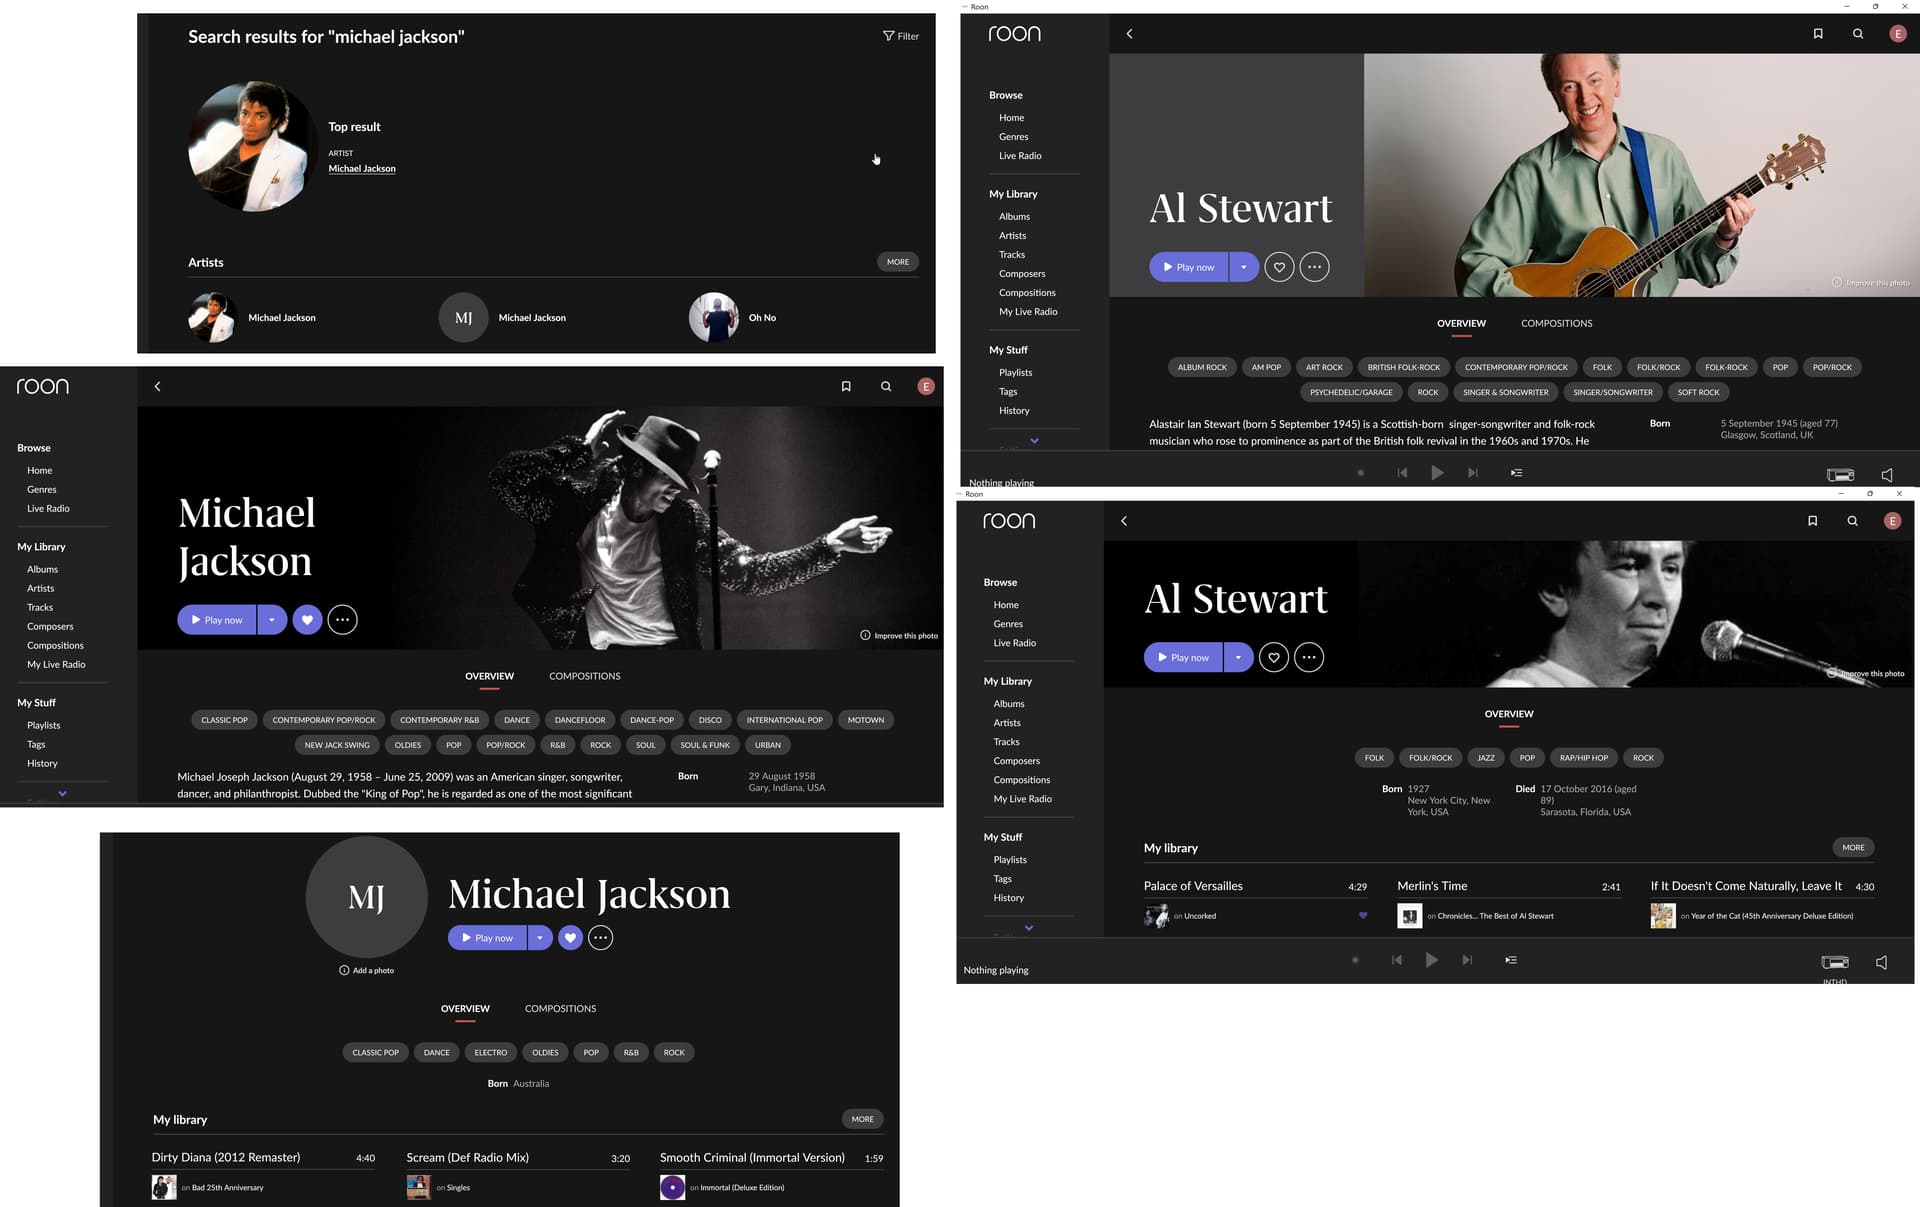The image size is (1920, 1207).
Task: Switch to the Compositions tab under the Al Stewart guitar photo
Action: 1556,324
